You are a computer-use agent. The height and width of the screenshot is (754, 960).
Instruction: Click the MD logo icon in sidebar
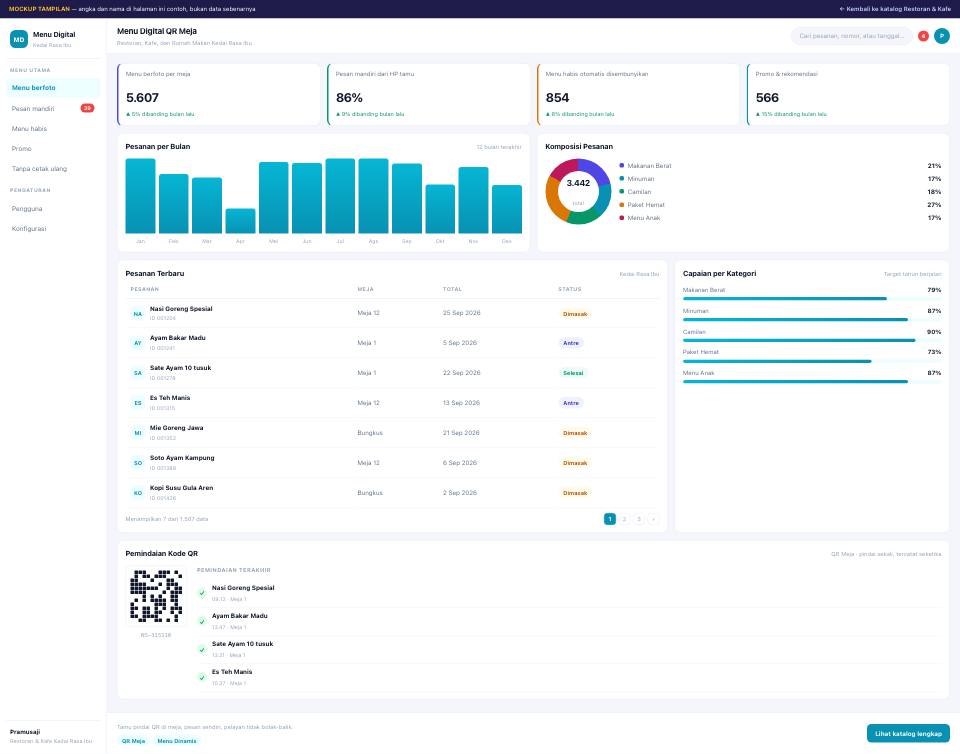19,39
